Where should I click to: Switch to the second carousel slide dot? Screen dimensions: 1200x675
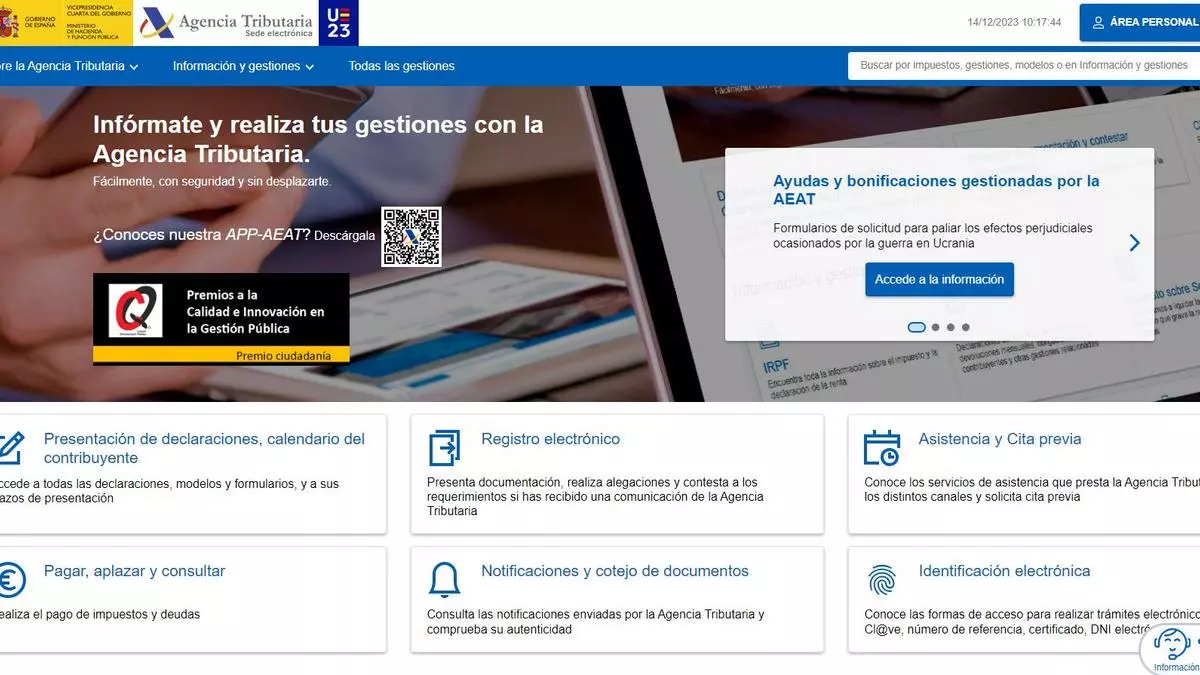point(936,327)
